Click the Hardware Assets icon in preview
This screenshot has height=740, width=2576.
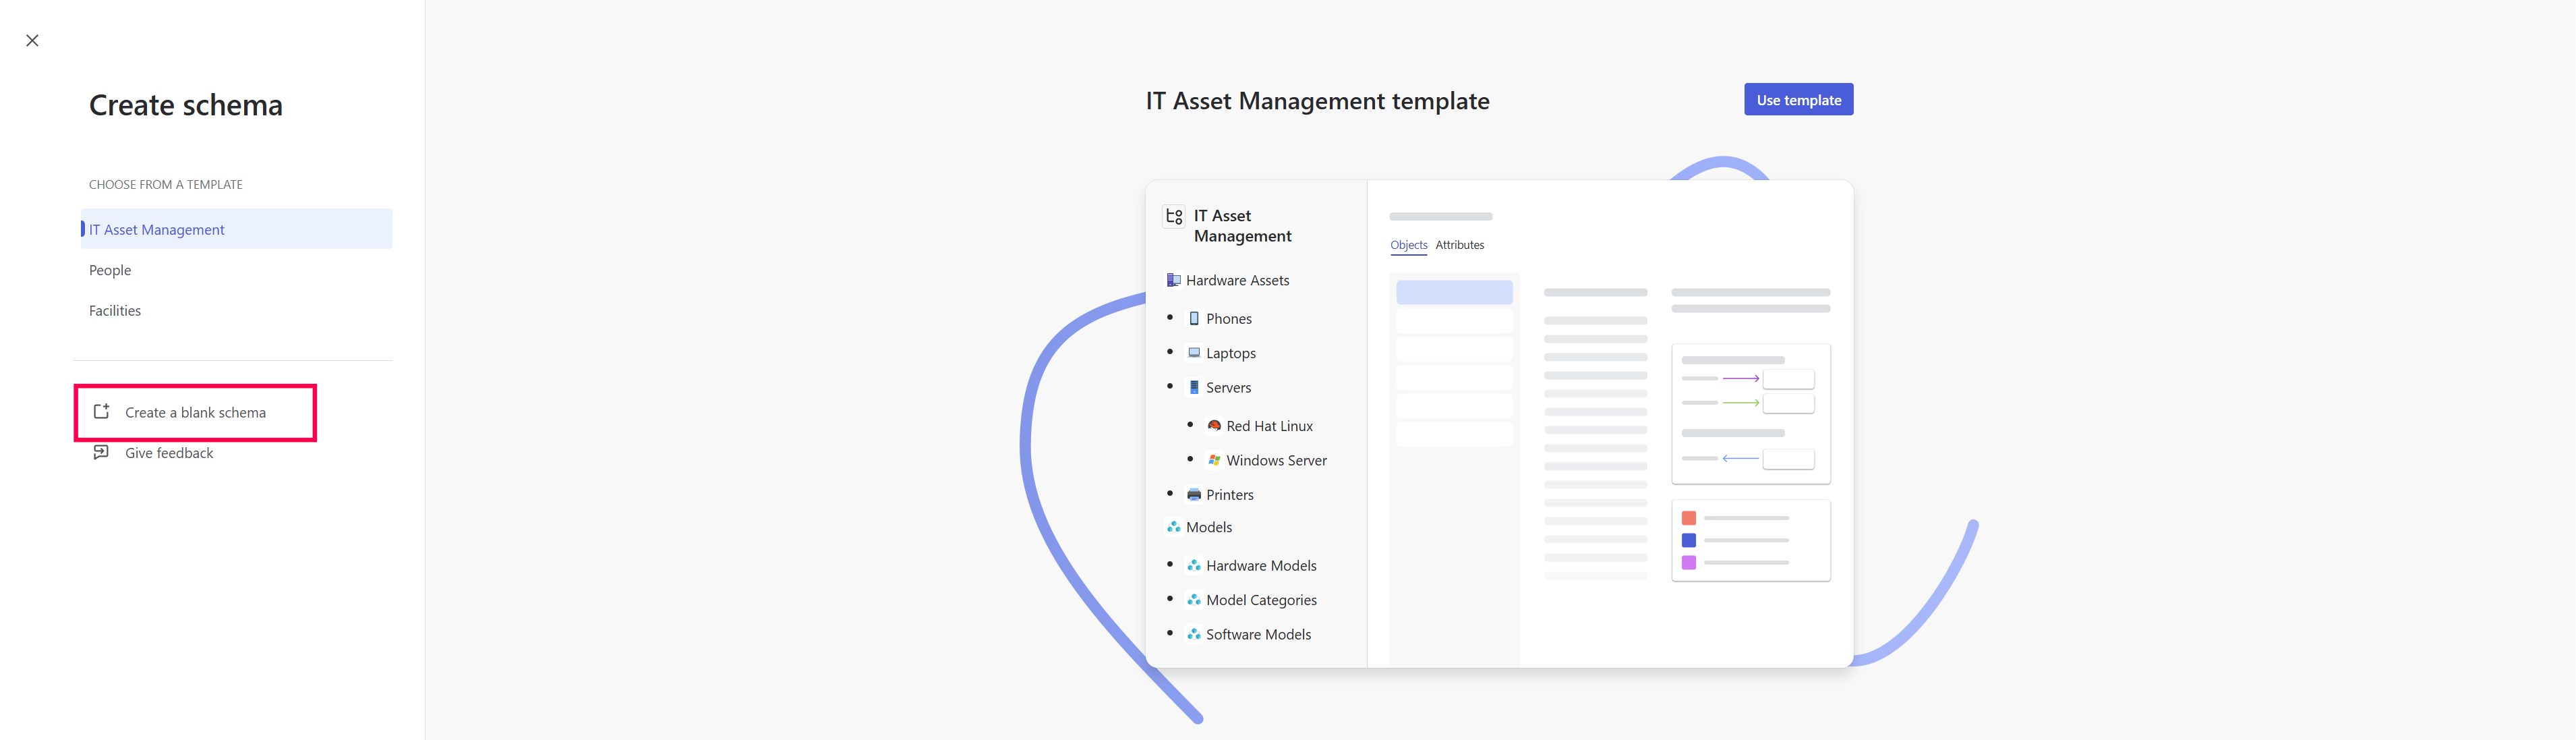[x=1173, y=280]
